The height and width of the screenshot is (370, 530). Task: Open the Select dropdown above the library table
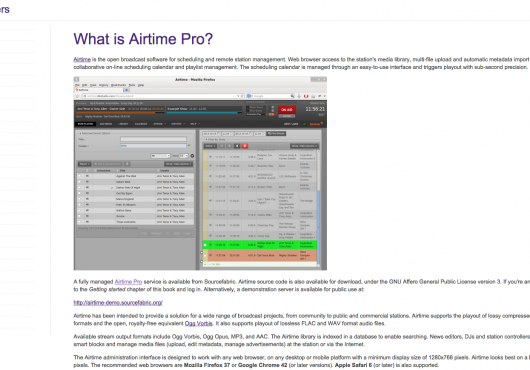point(84,164)
